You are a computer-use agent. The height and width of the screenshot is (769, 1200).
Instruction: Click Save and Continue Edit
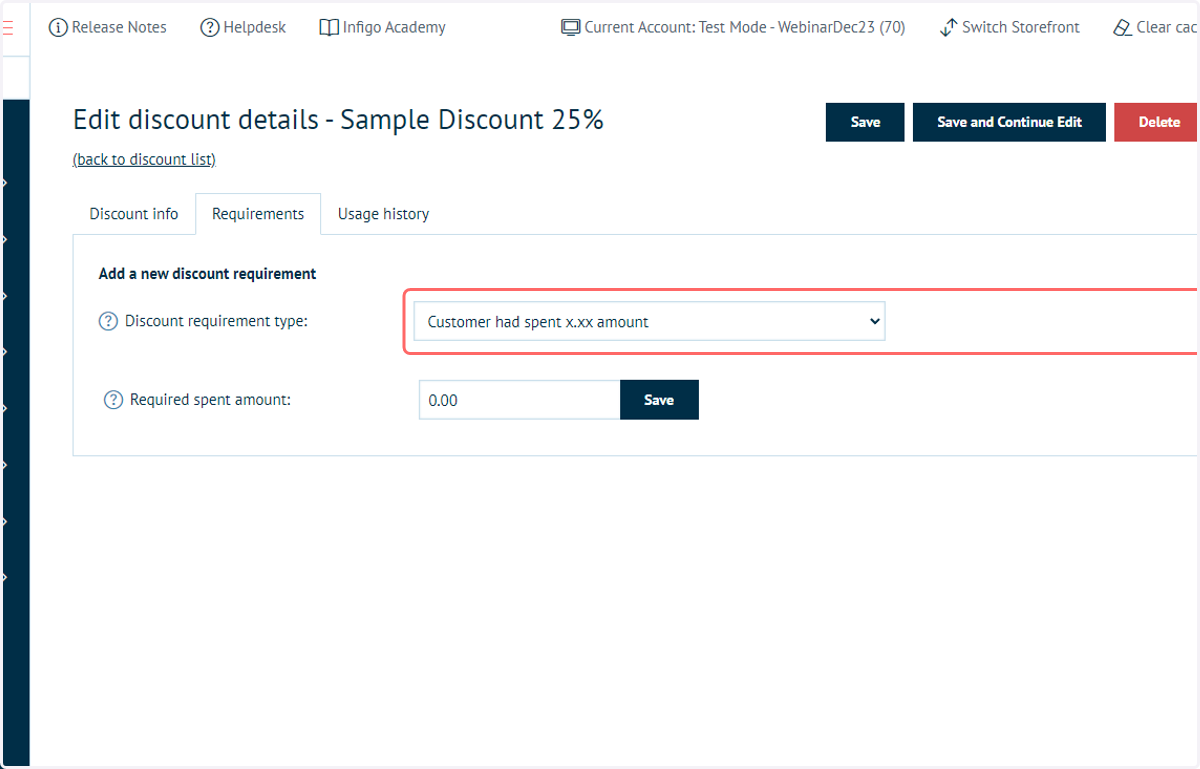click(x=1009, y=122)
